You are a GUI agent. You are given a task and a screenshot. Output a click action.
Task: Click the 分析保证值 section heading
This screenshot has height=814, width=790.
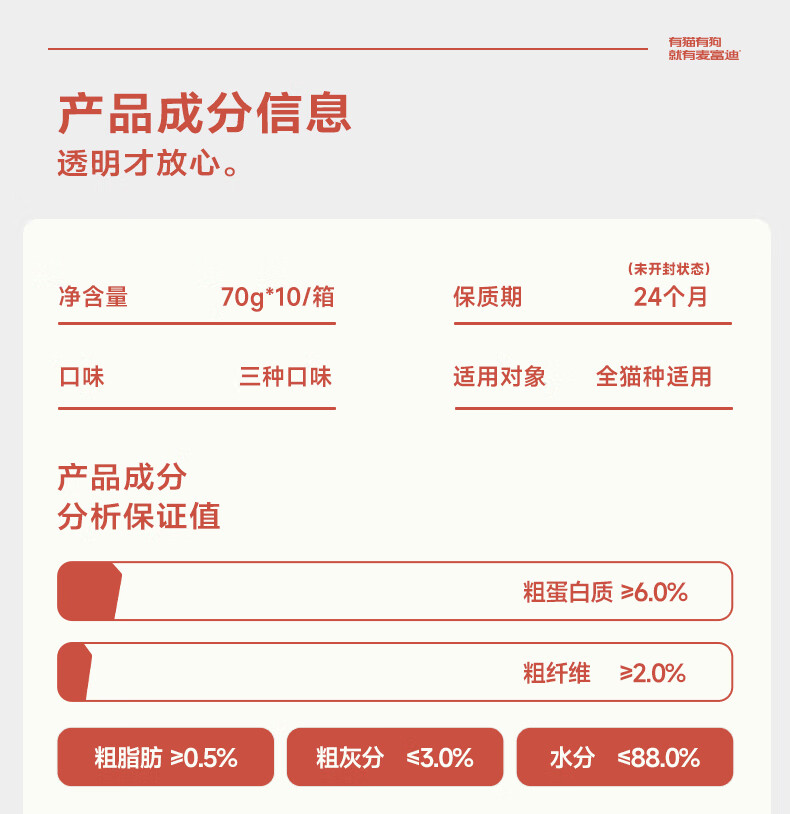pos(139,517)
